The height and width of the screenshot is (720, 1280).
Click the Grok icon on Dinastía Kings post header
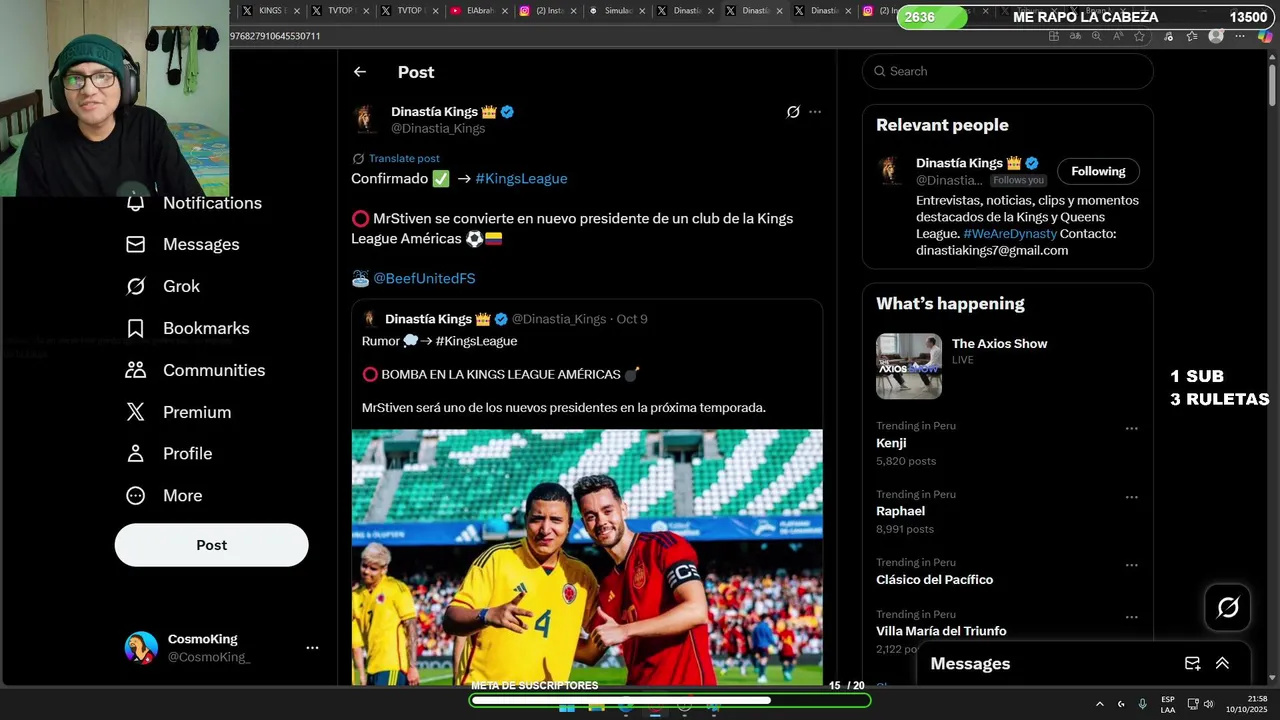793,112
